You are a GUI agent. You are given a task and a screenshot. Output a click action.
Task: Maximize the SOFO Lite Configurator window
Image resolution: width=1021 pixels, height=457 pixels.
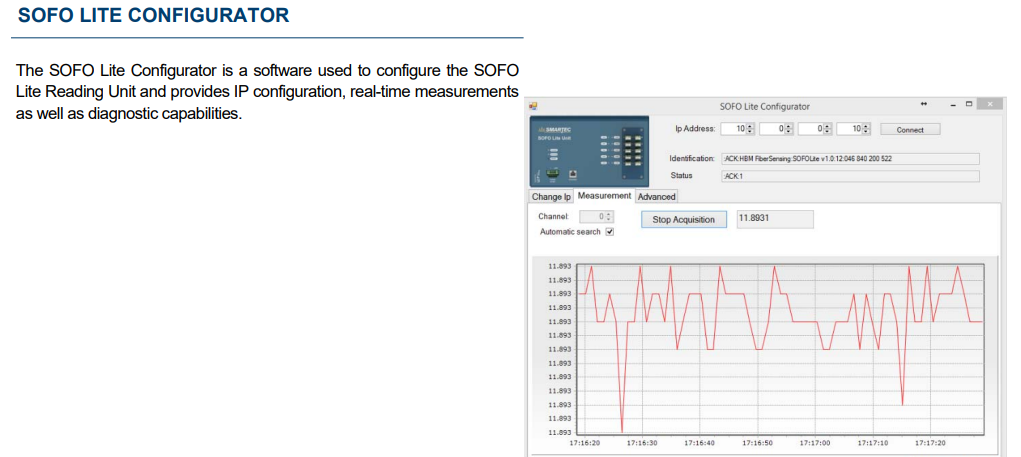click(969, 104)
